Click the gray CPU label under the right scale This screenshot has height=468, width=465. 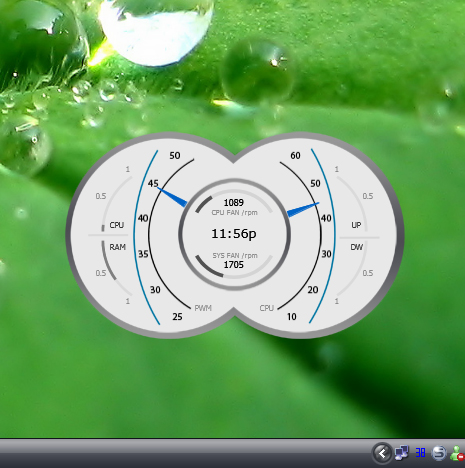(267, 308)
